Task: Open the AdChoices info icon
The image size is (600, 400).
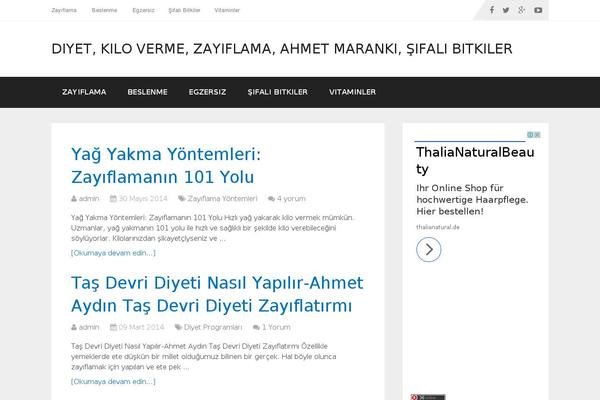Action: 530,135
